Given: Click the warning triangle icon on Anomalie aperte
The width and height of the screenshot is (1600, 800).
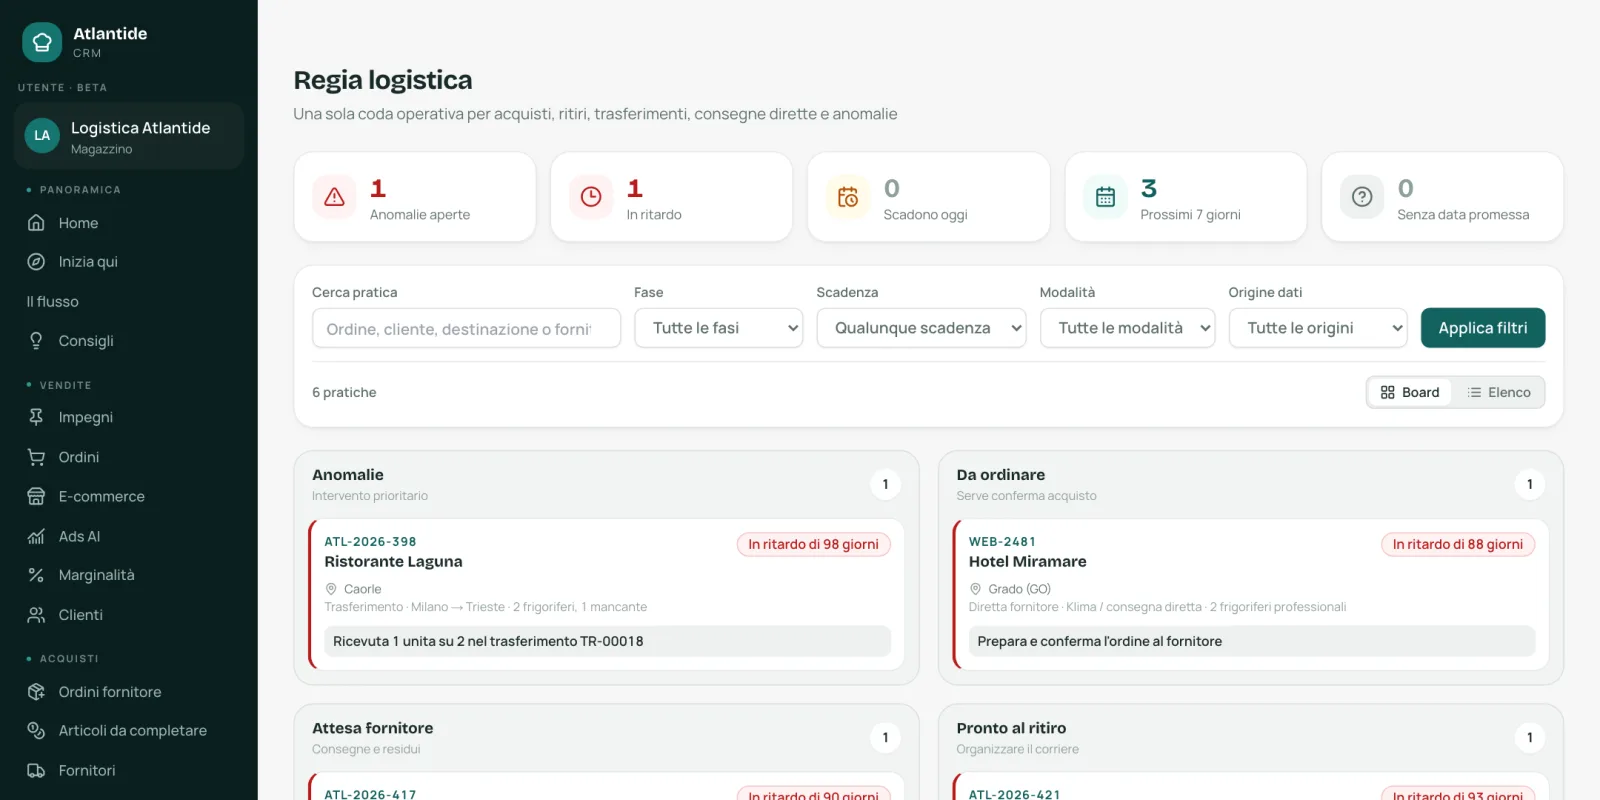Looking at the screenshot, I should click(x=334, y=197).
